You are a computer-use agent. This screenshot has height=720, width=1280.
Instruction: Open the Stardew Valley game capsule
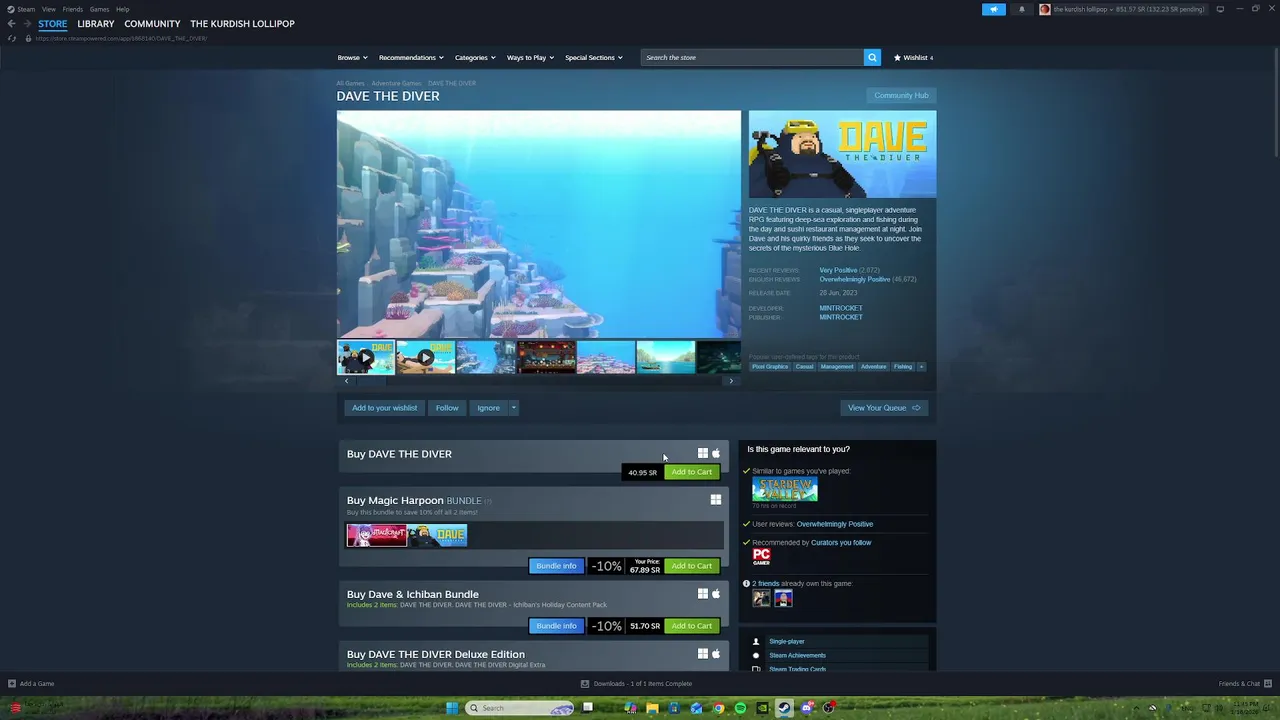click(785, 489)
